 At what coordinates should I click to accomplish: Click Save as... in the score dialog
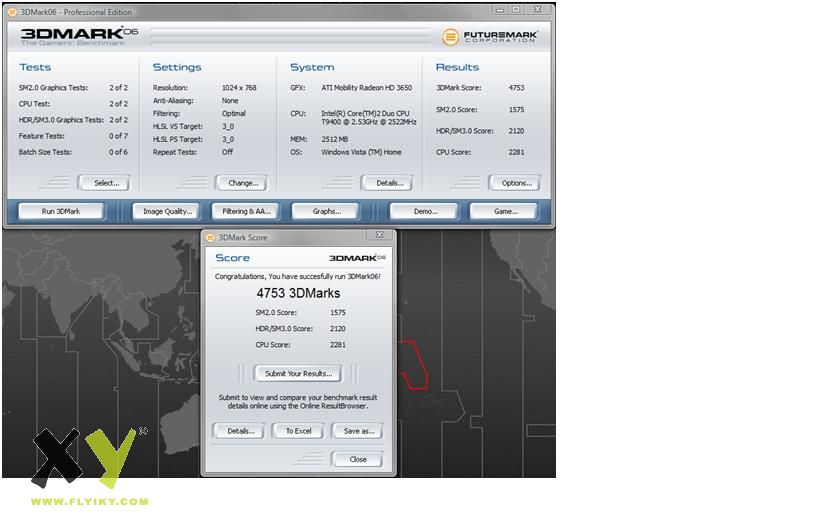point(357,431)
